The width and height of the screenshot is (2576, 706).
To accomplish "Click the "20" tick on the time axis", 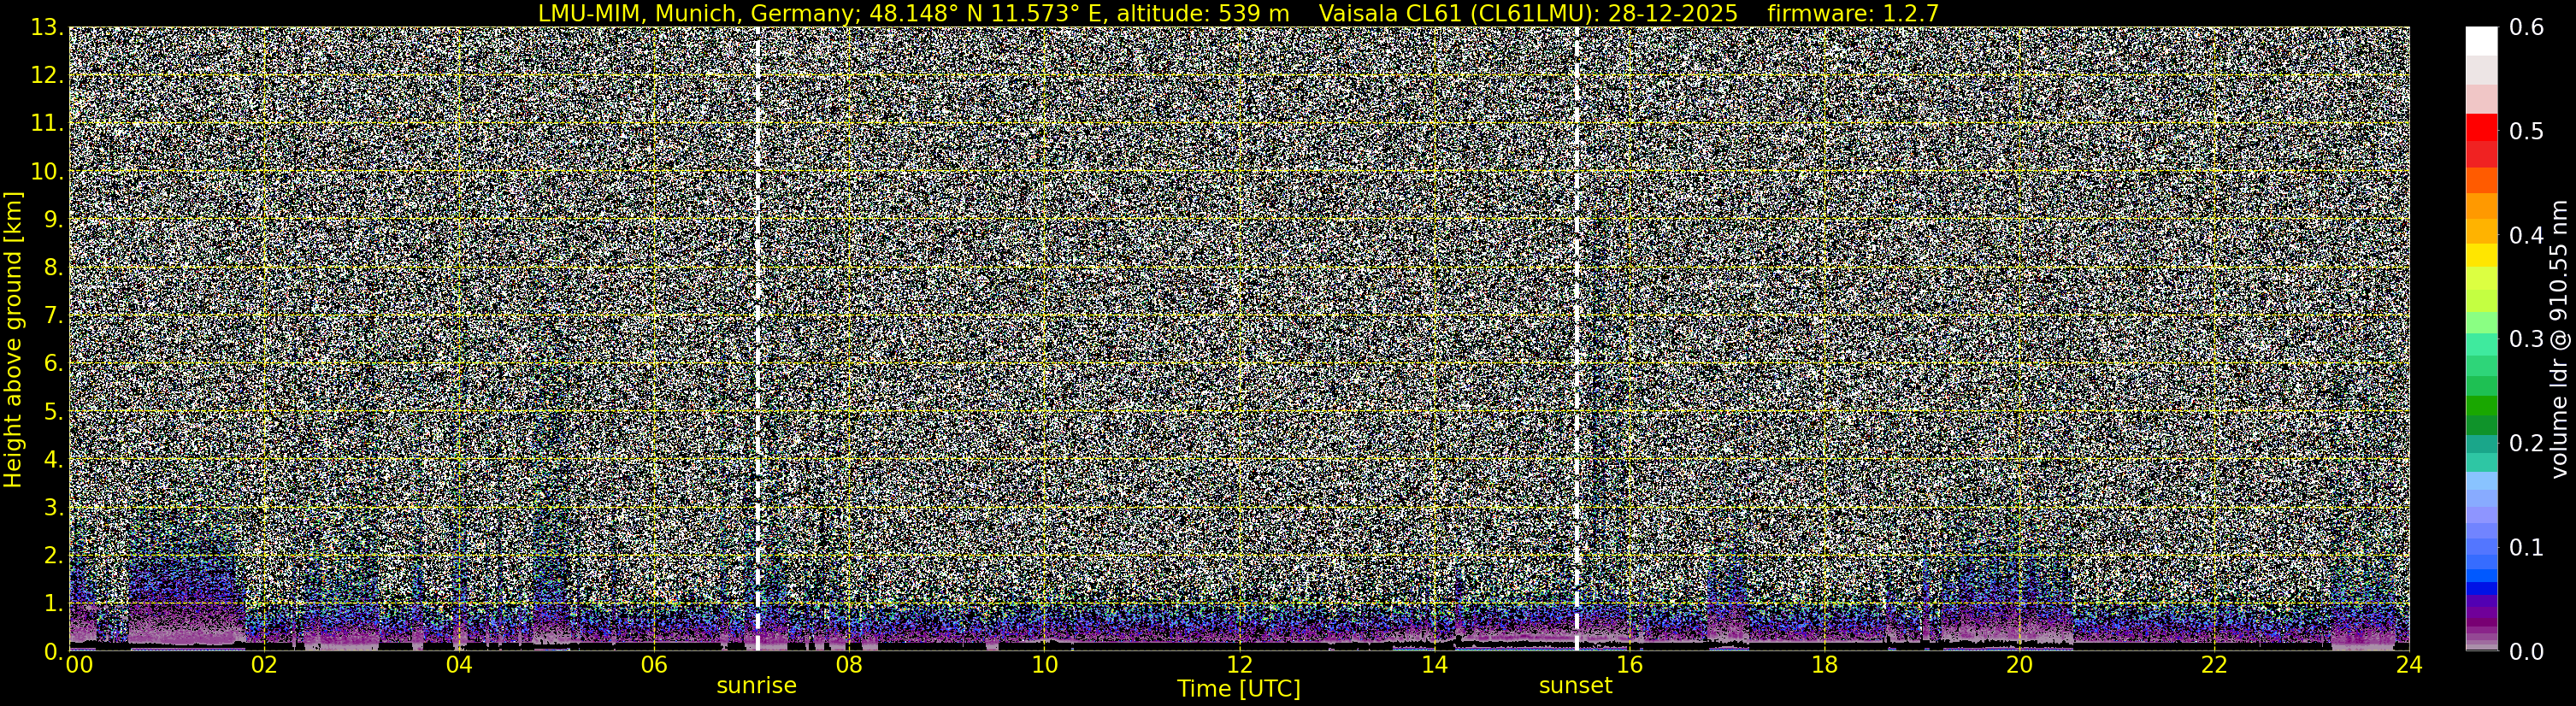I will (x=2019, y=666).
